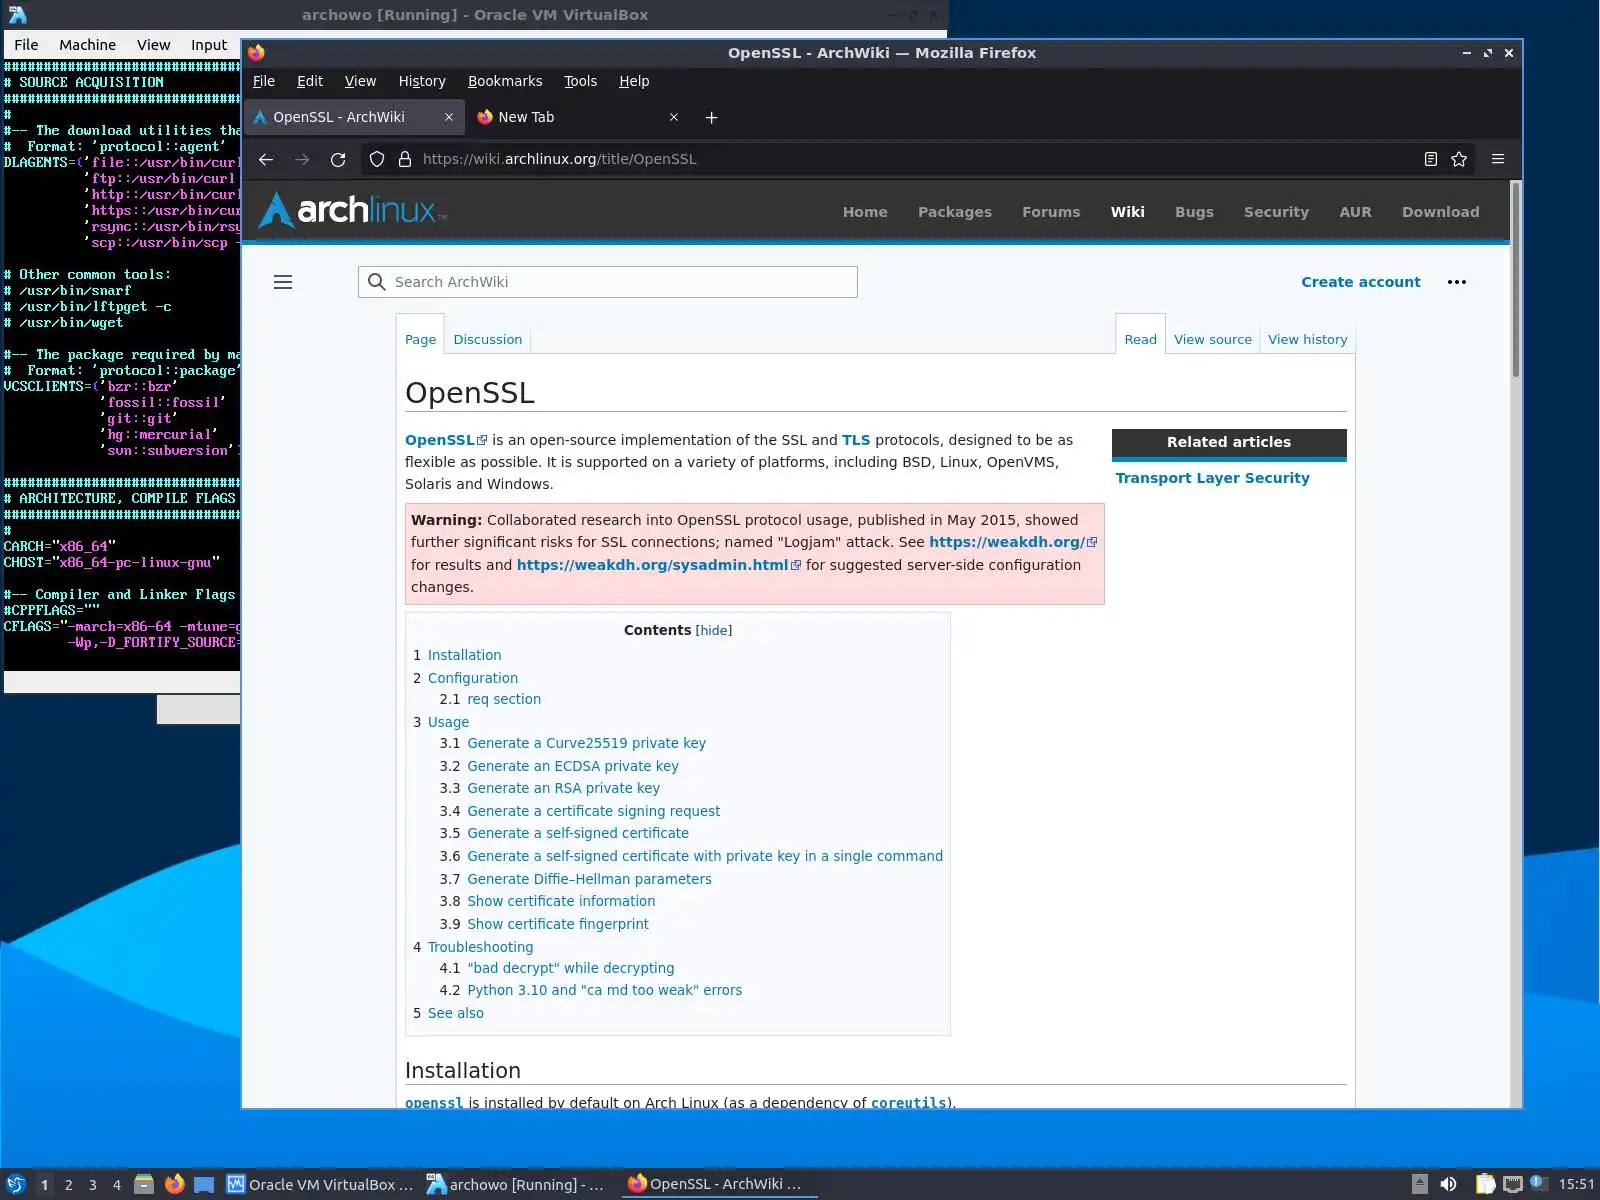
Task: Jump to req section in contents
Action: 504,699
